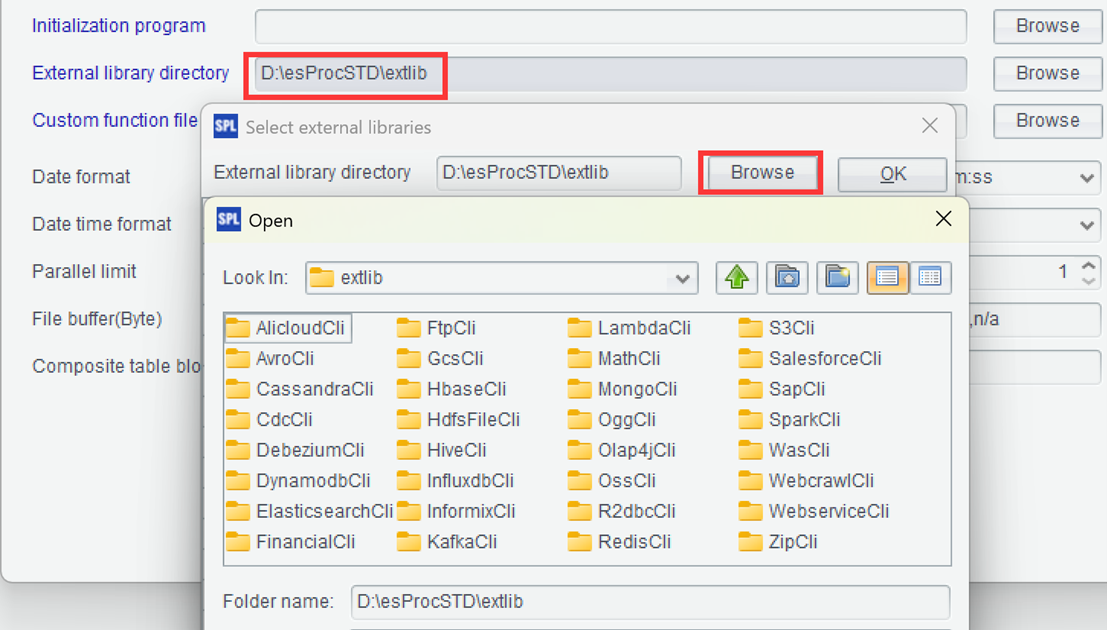Switch file chooser to List view
Screen dimensions: 1107x630
point(887,278)
